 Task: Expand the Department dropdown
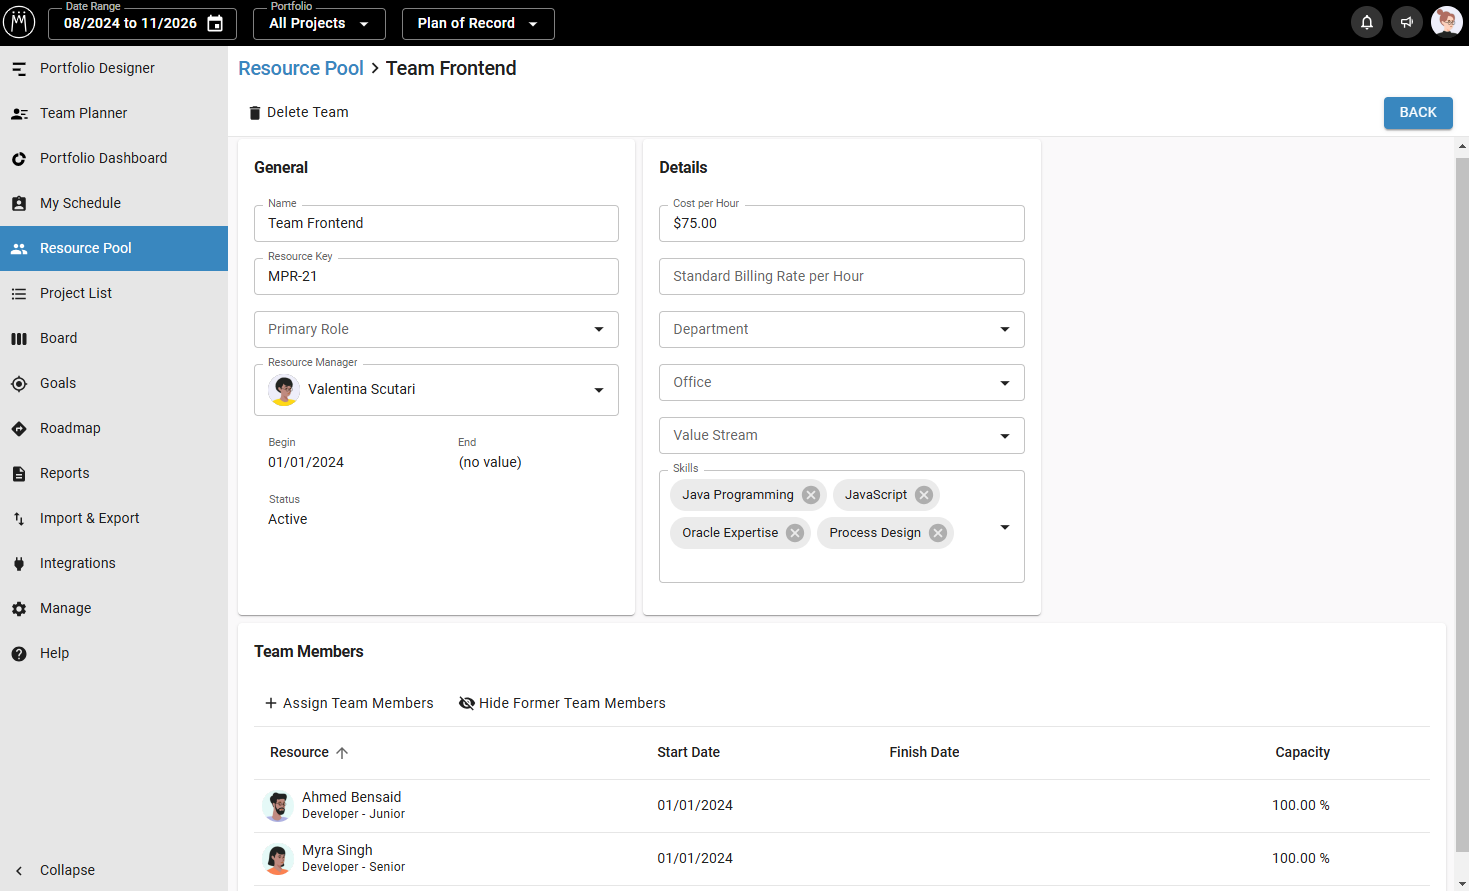(1005, 329)
